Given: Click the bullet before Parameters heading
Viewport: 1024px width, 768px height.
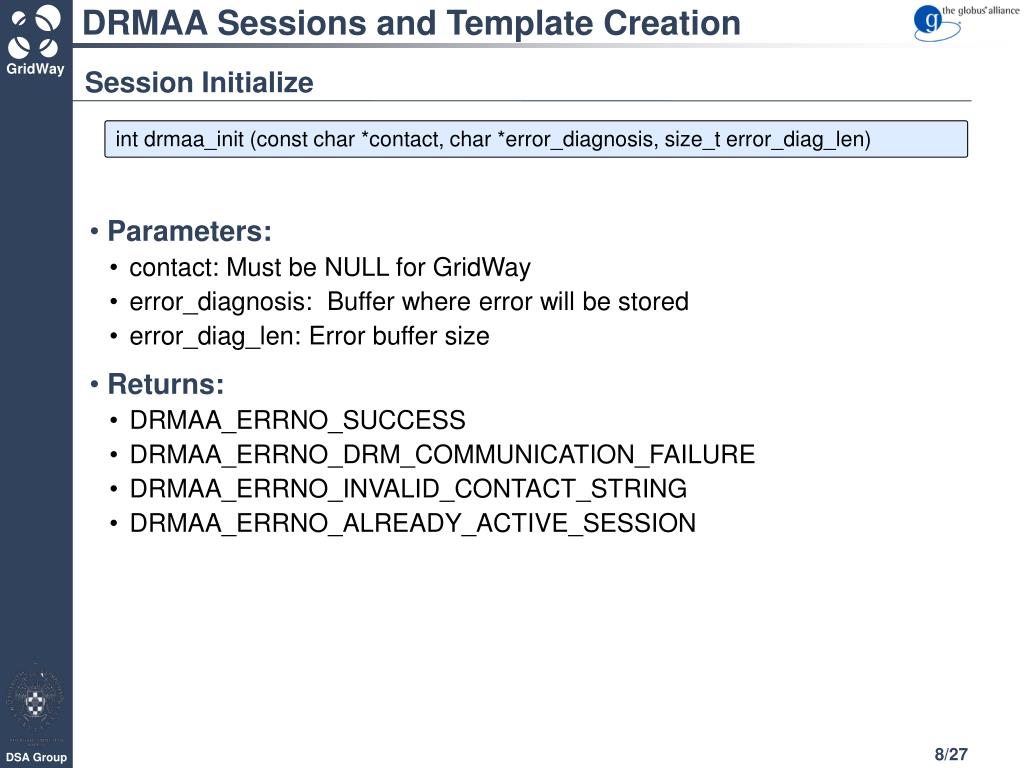Looking at the screenshot, I should click(95, 231).
